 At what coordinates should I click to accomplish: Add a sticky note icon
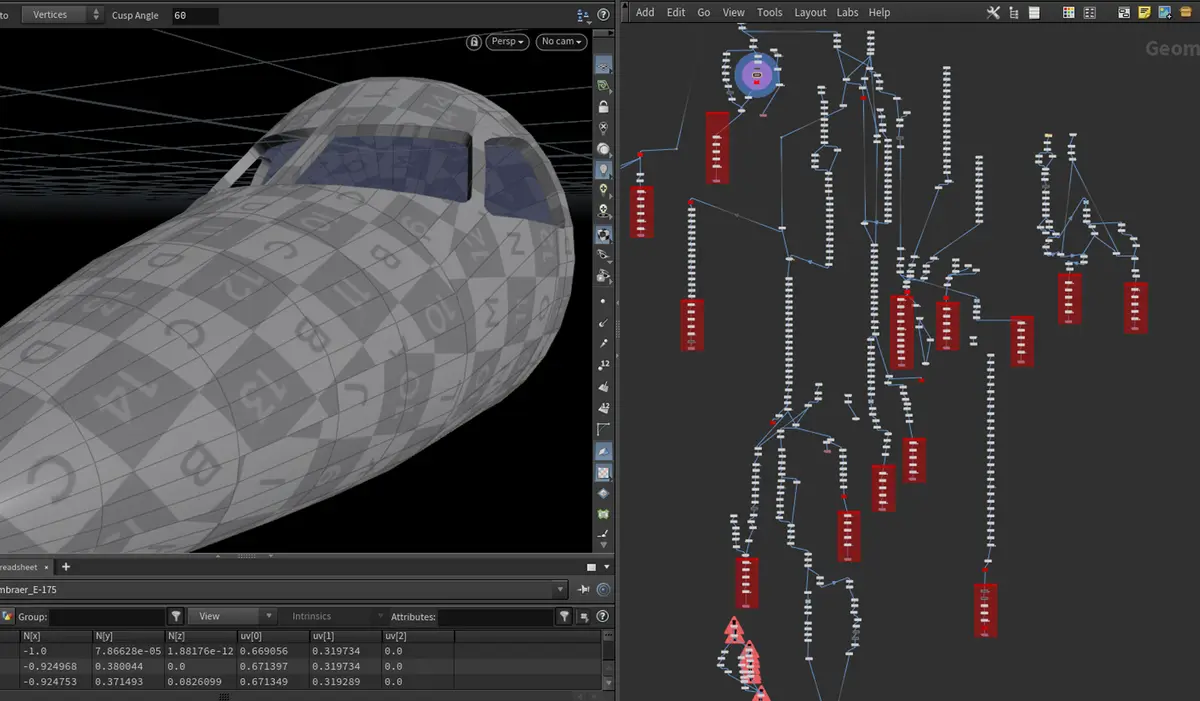click(1145, 13)
